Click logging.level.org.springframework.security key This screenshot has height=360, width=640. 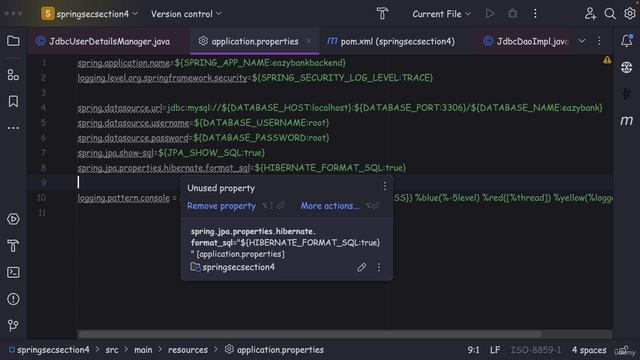point(162,78)
